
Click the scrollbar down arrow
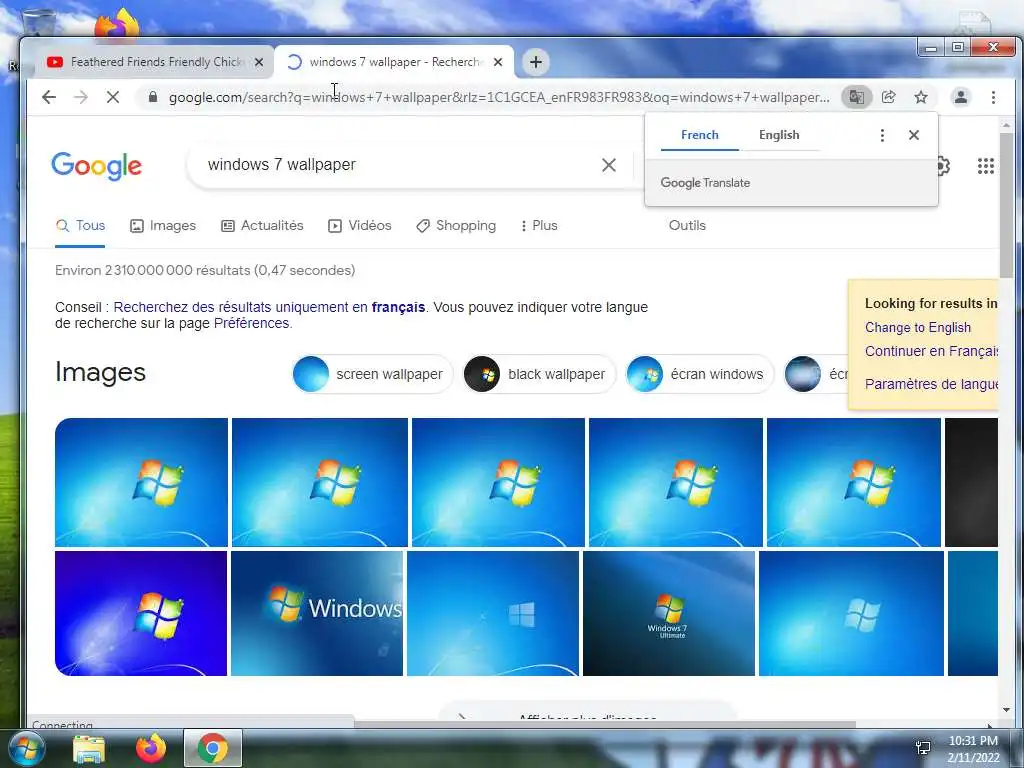1006,710
